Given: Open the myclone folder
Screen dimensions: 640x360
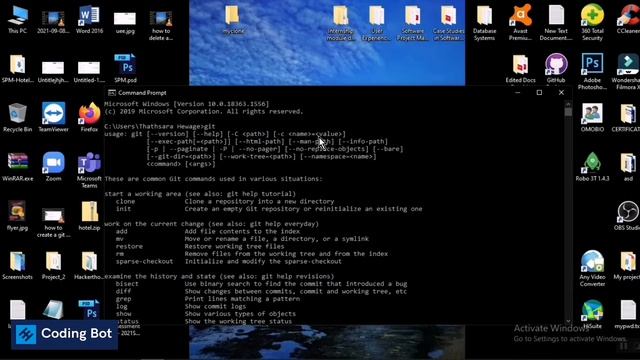Looking at the screenshot, I should click(x=233, y=20).
